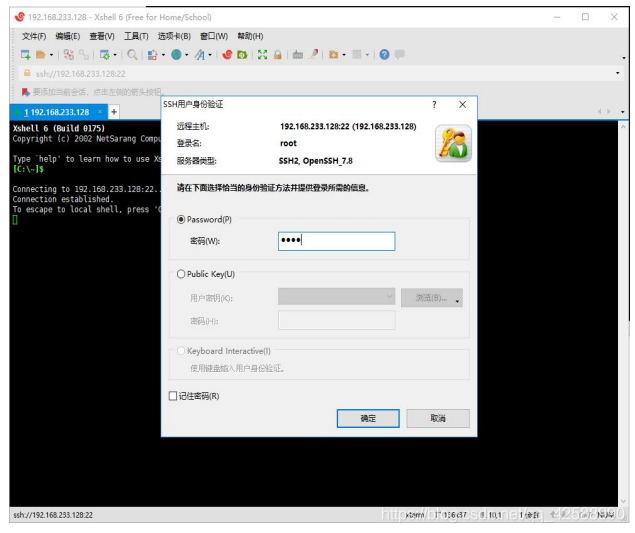The width and height of the screenshot is (635, 533).
Task: Click status bar ssh://192.168.233.128:22 text
Action: pos(53,515)
